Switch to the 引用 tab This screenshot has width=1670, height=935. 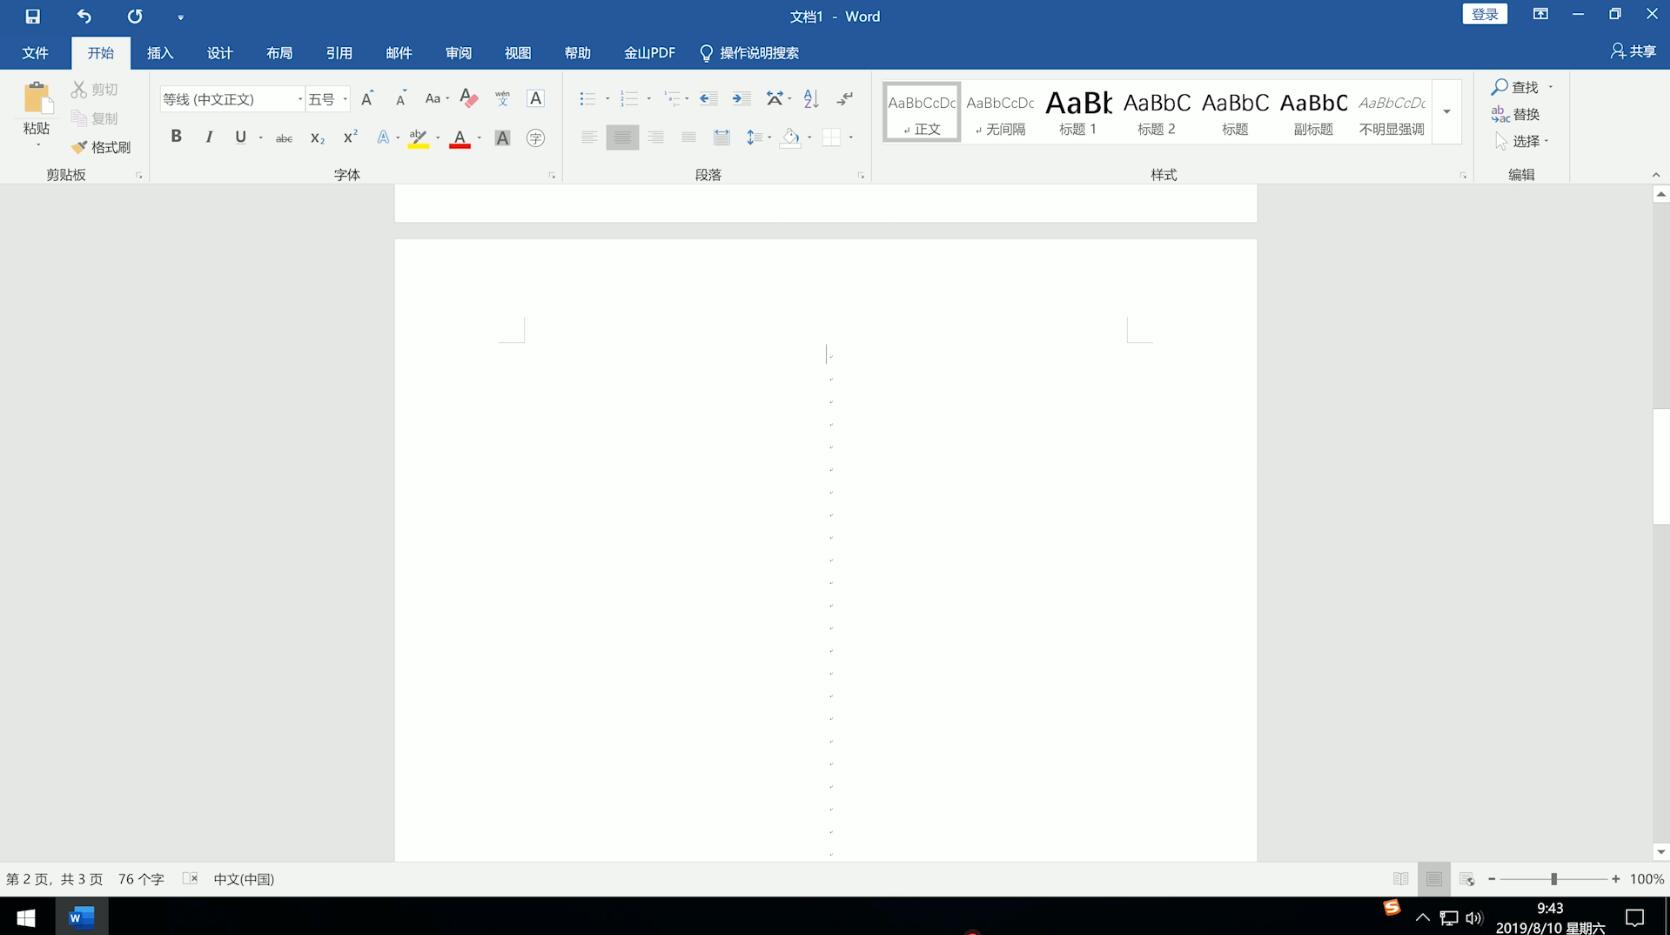tap(339, 53)
